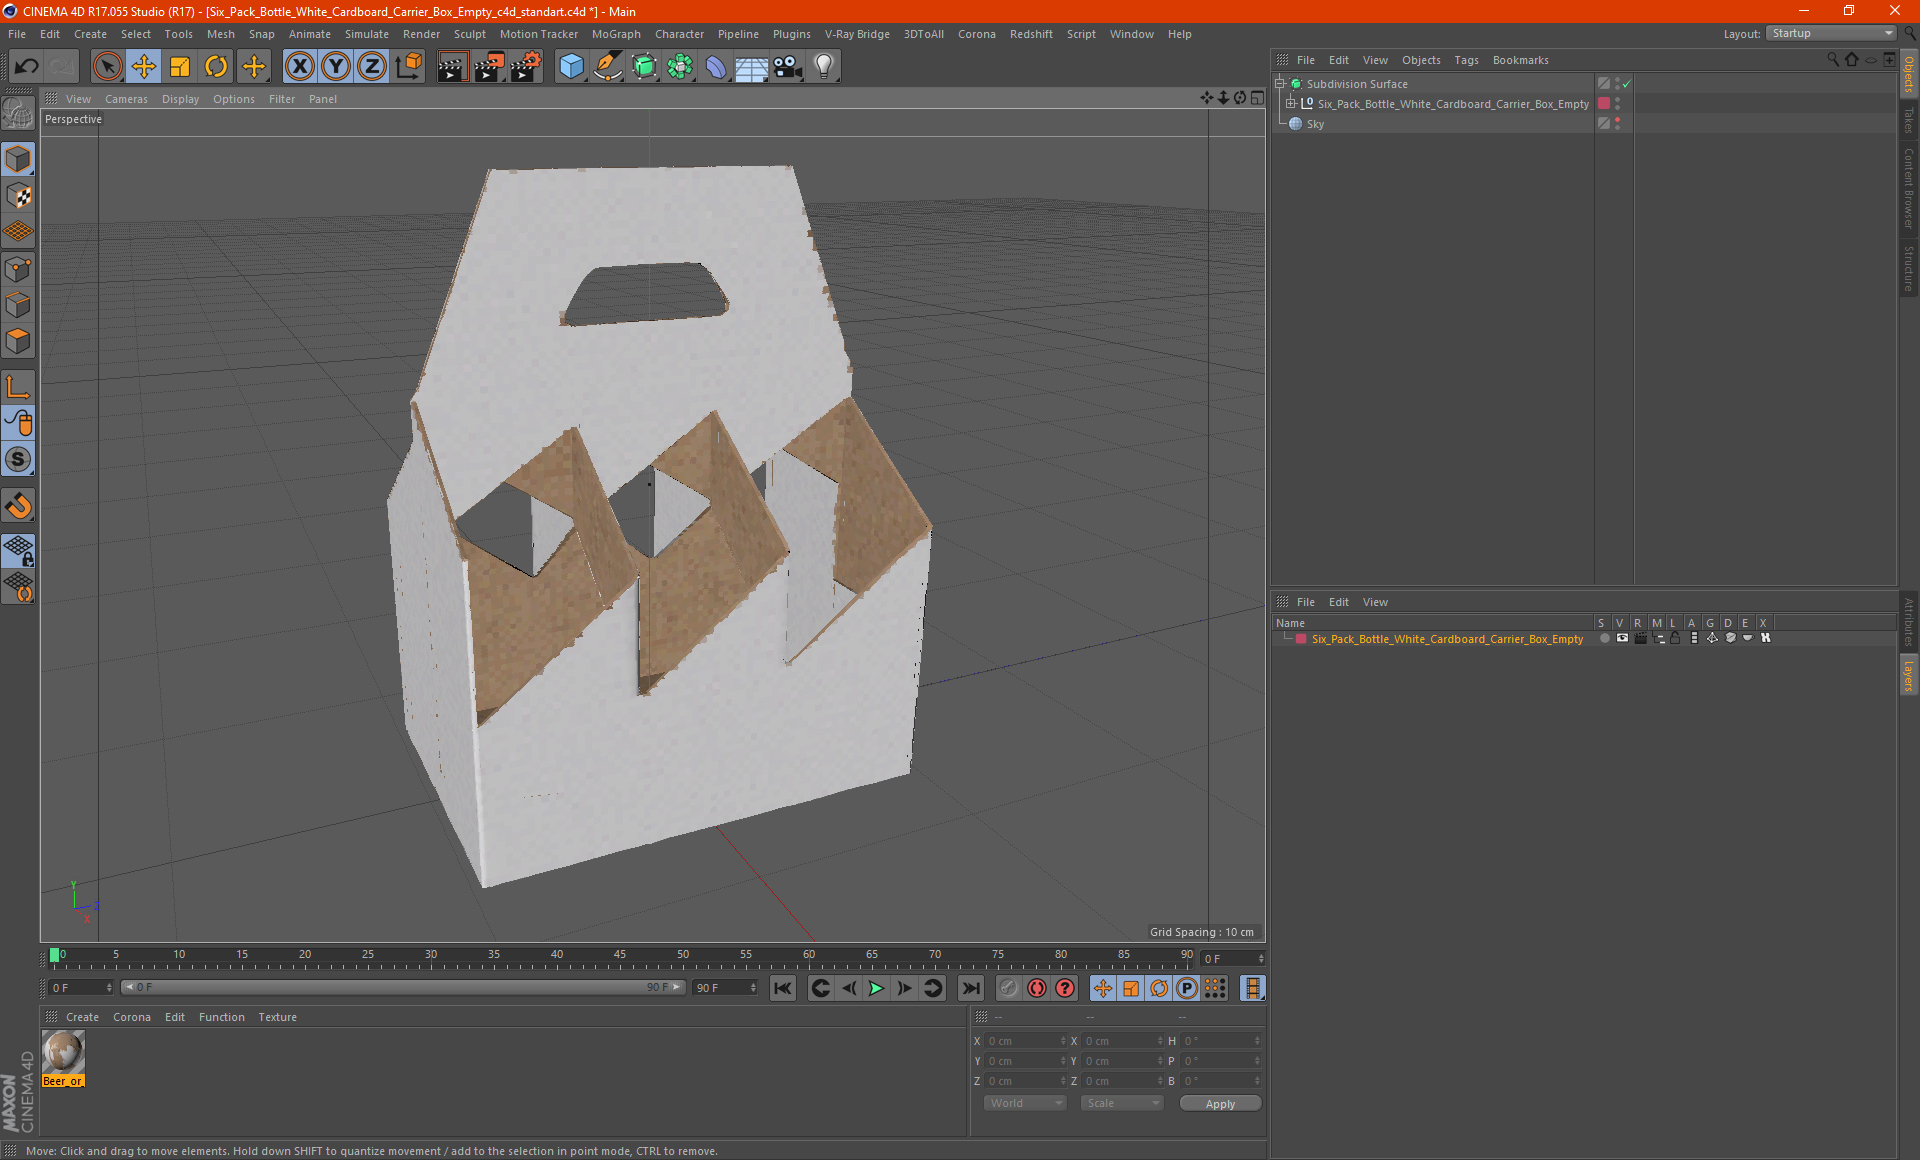The image size is (1920, 1160).
Task: Open the Simulate menu
Action: click(367, 34)
